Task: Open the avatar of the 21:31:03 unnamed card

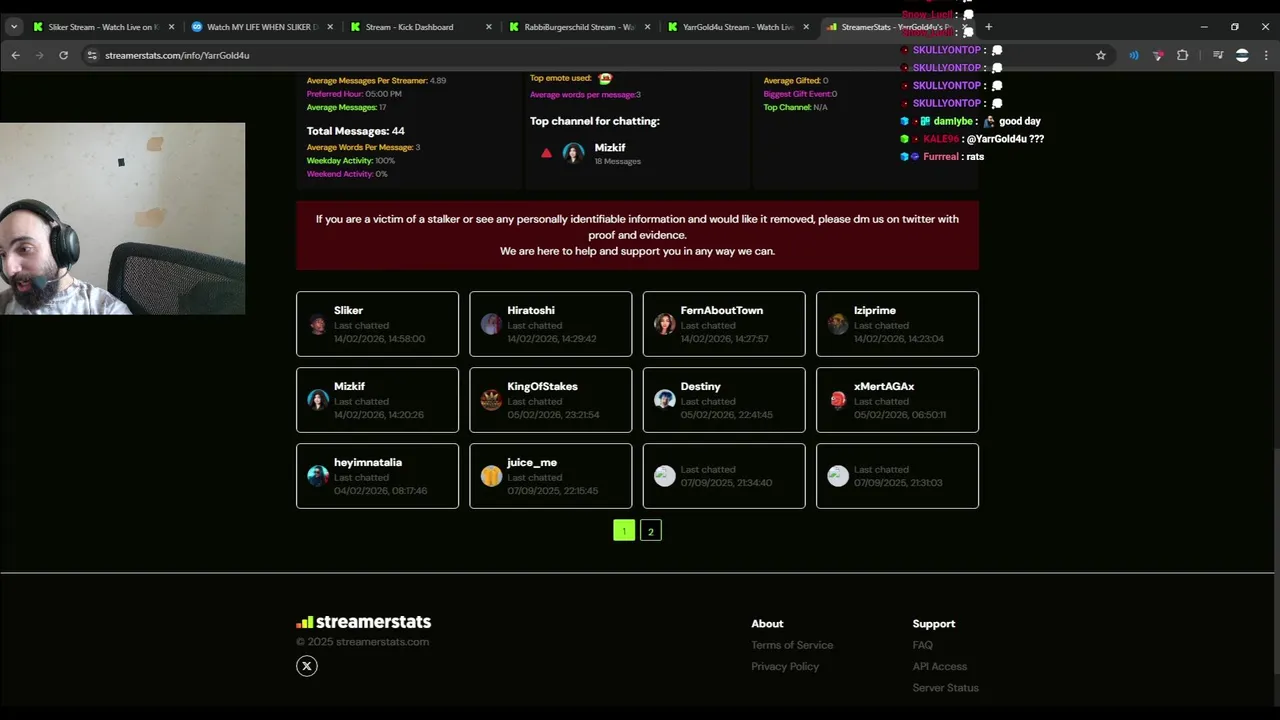Action: [838, 476]
